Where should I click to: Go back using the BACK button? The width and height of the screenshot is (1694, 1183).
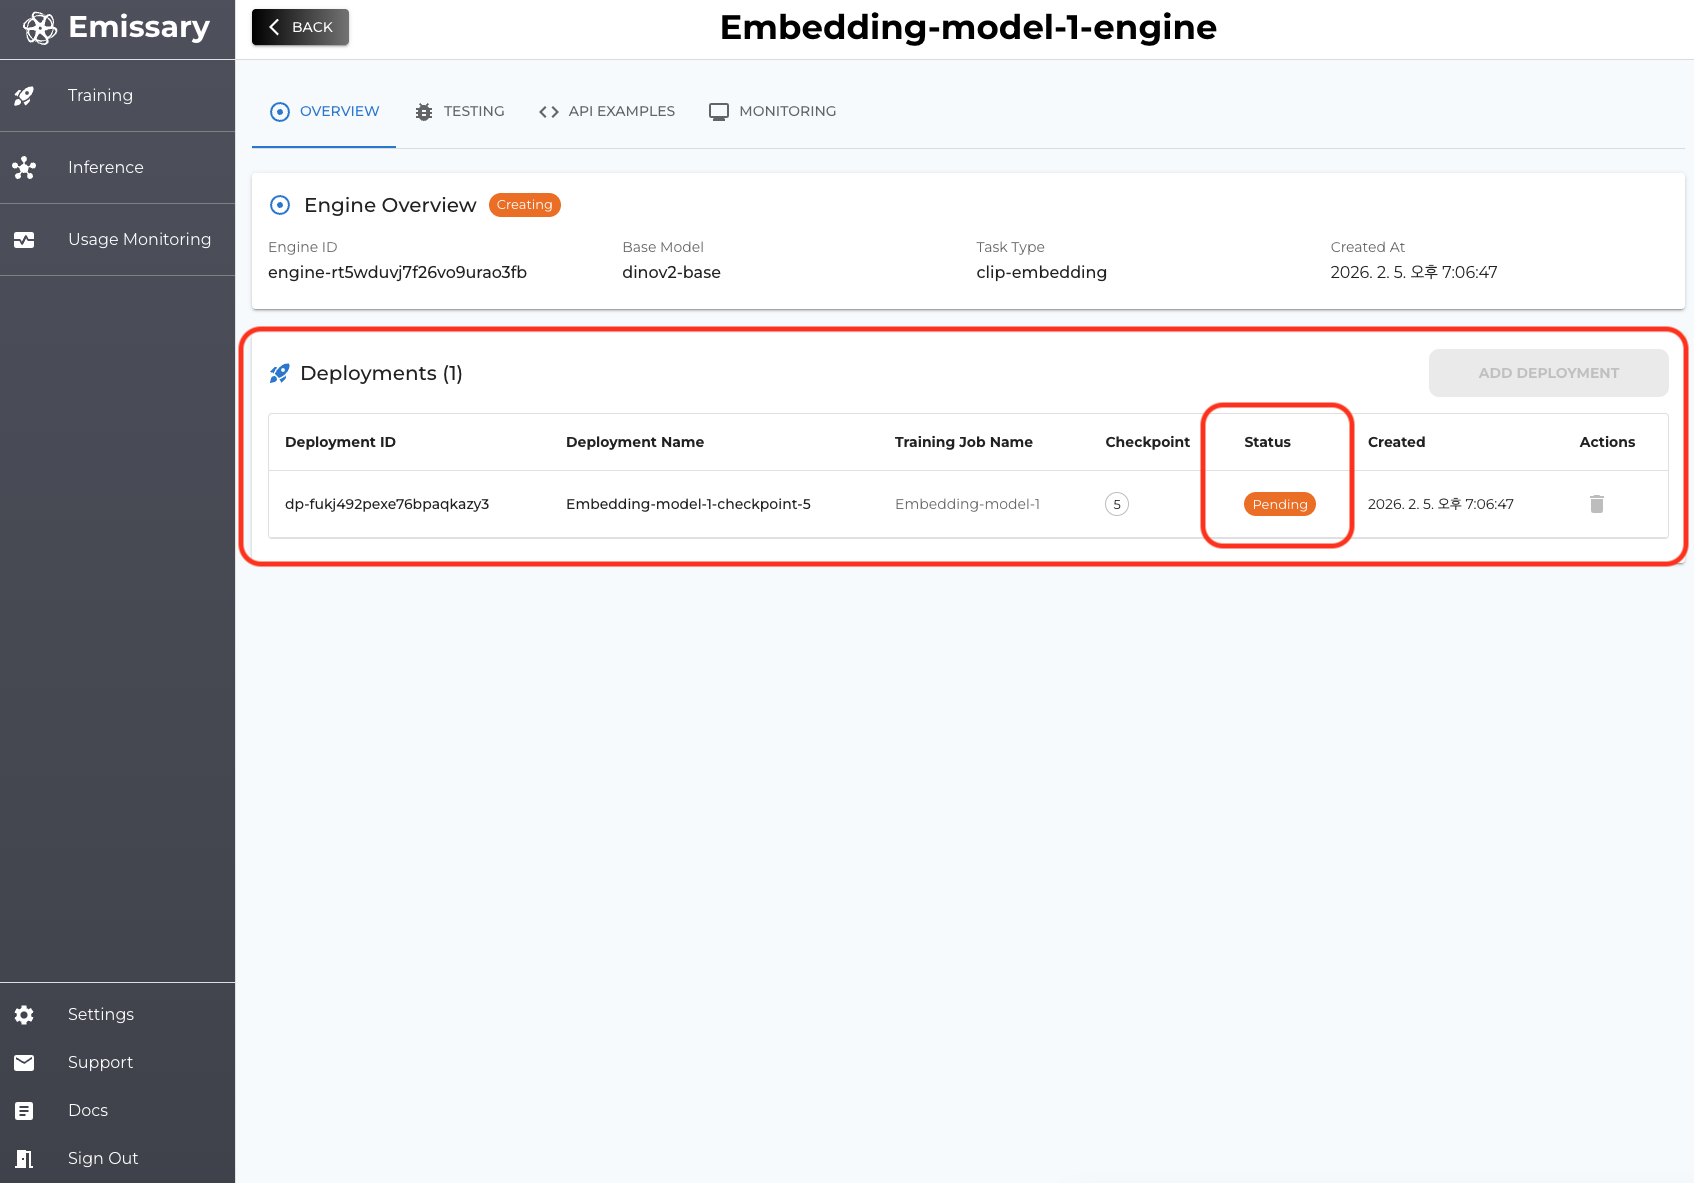[300, 27]
